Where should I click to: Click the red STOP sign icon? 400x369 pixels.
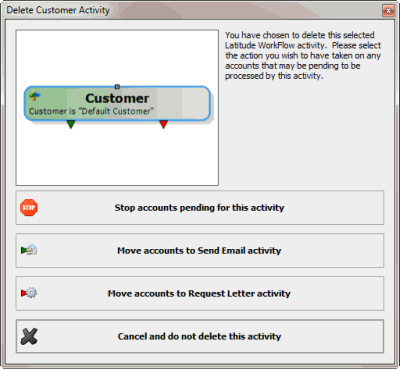29,208
